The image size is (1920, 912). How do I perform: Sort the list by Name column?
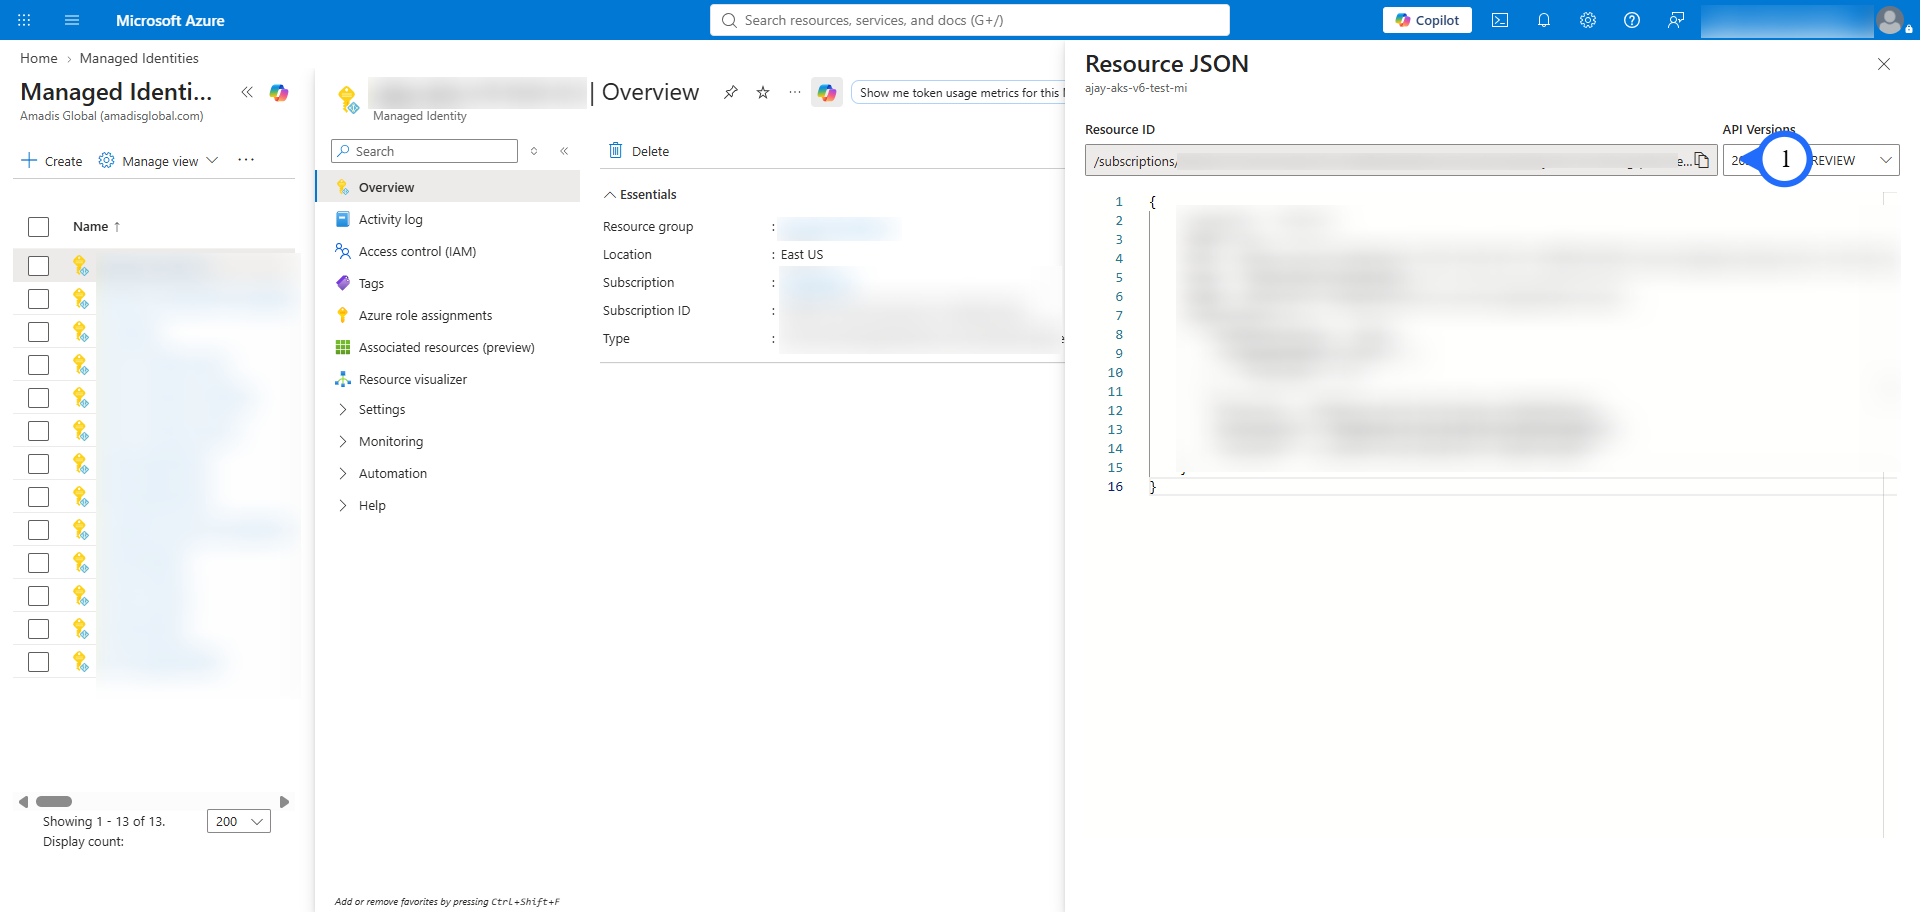click(96, 227)
